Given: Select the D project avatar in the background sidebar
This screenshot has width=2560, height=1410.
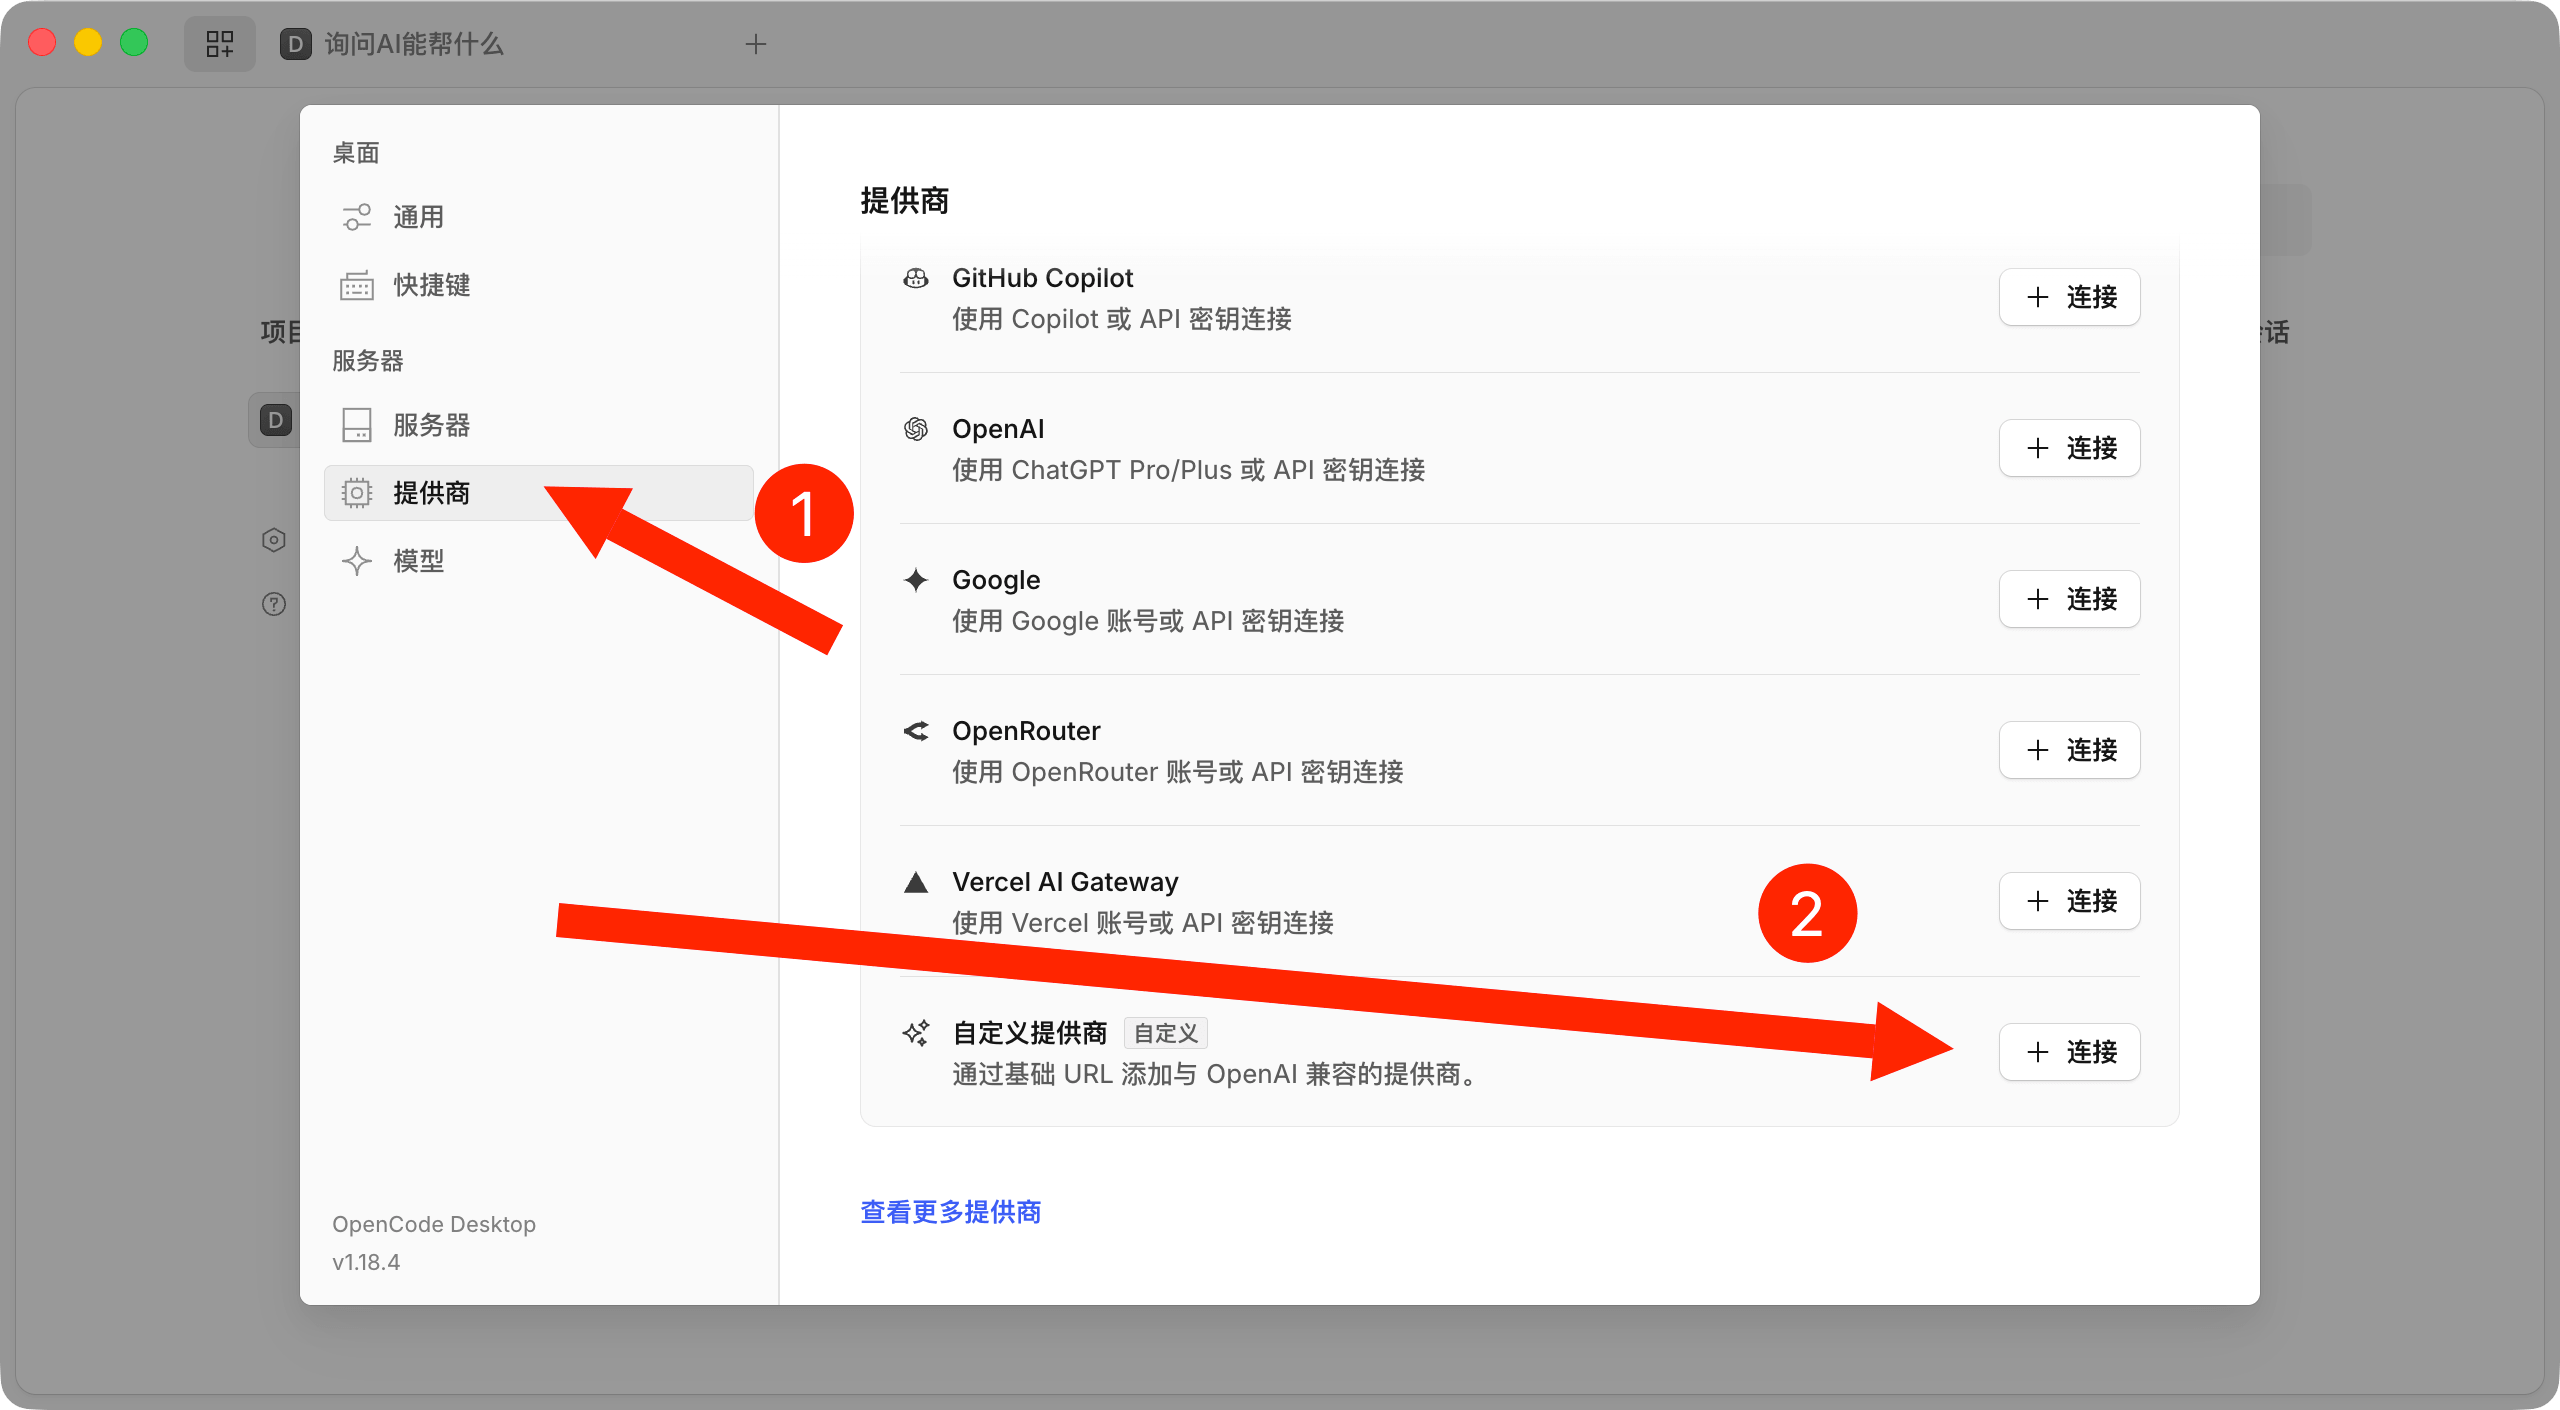Looking at the screenshot, I should point(276,420).
